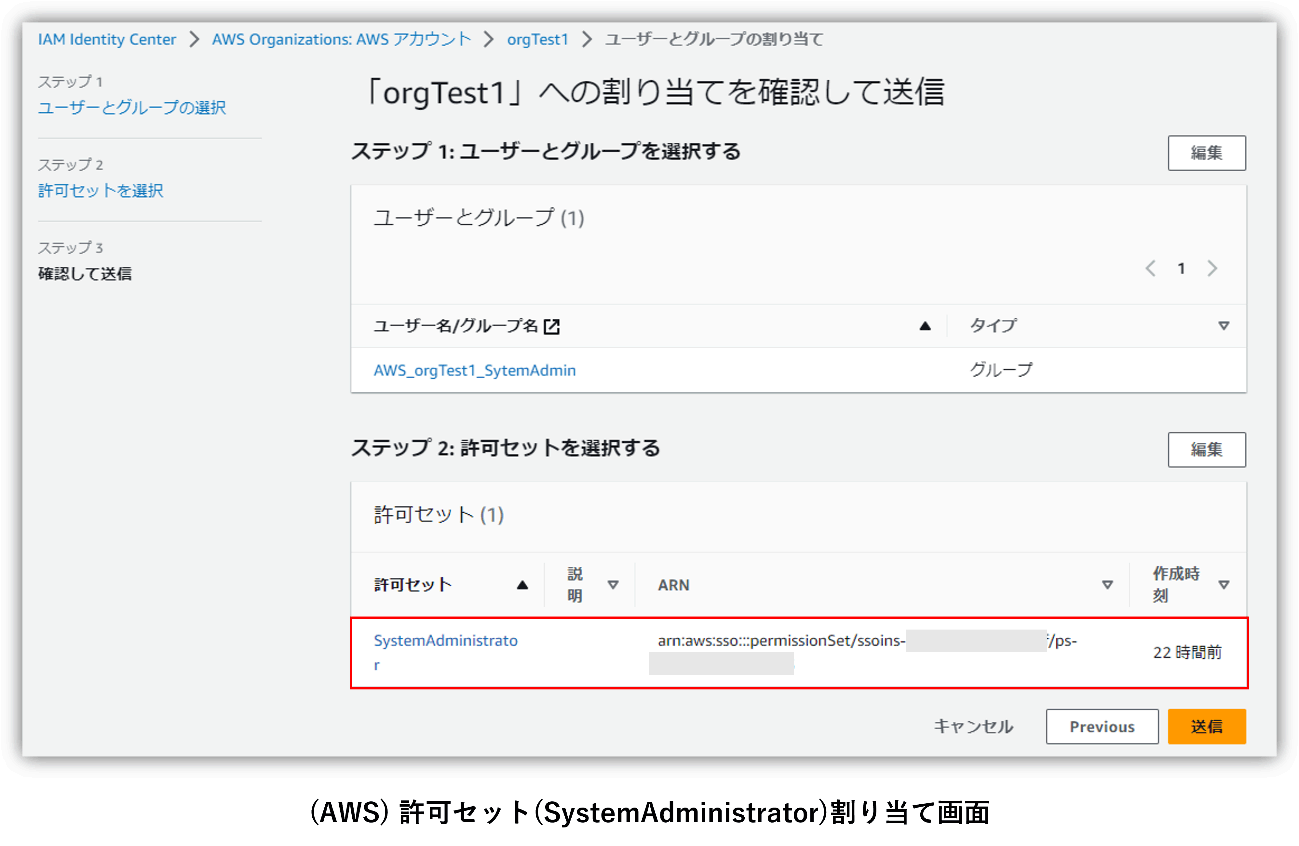Click 編集 button for step 1
Viewport: 1299px width, 846px height.
tap(1206, 153)
